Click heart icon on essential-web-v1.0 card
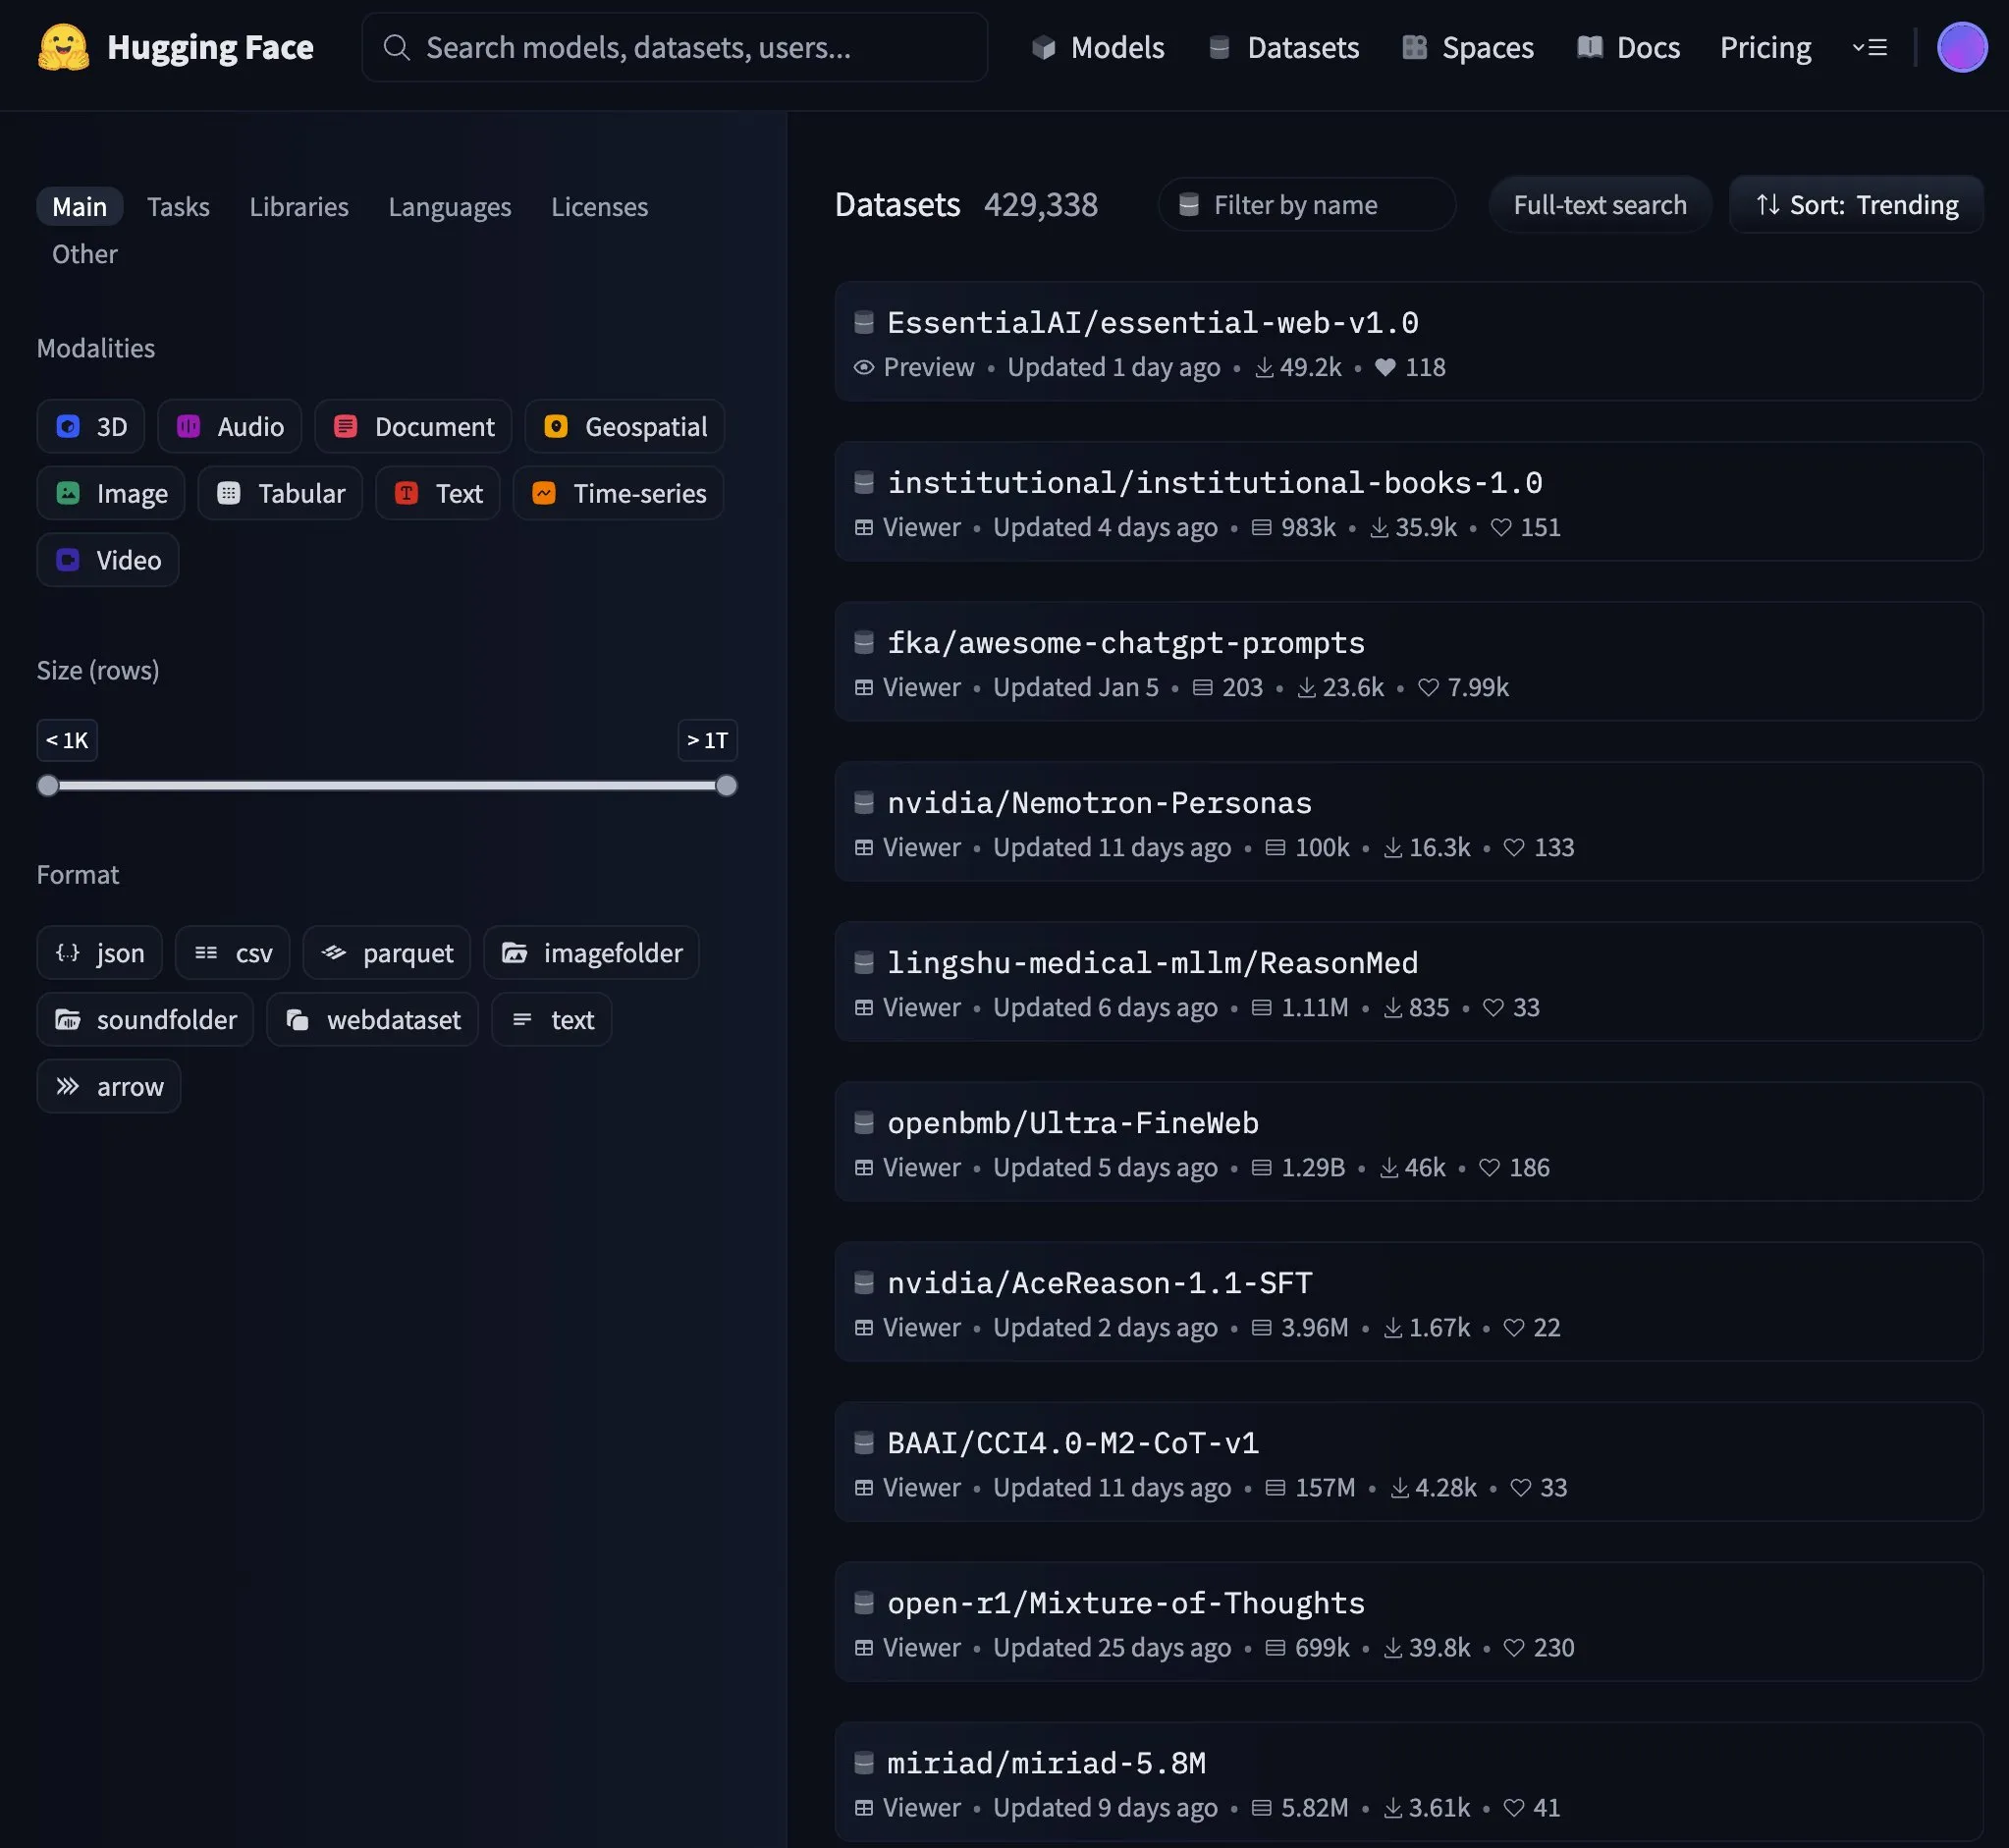Viewport: 2009px width, 1848px height. coord(1385,367)
